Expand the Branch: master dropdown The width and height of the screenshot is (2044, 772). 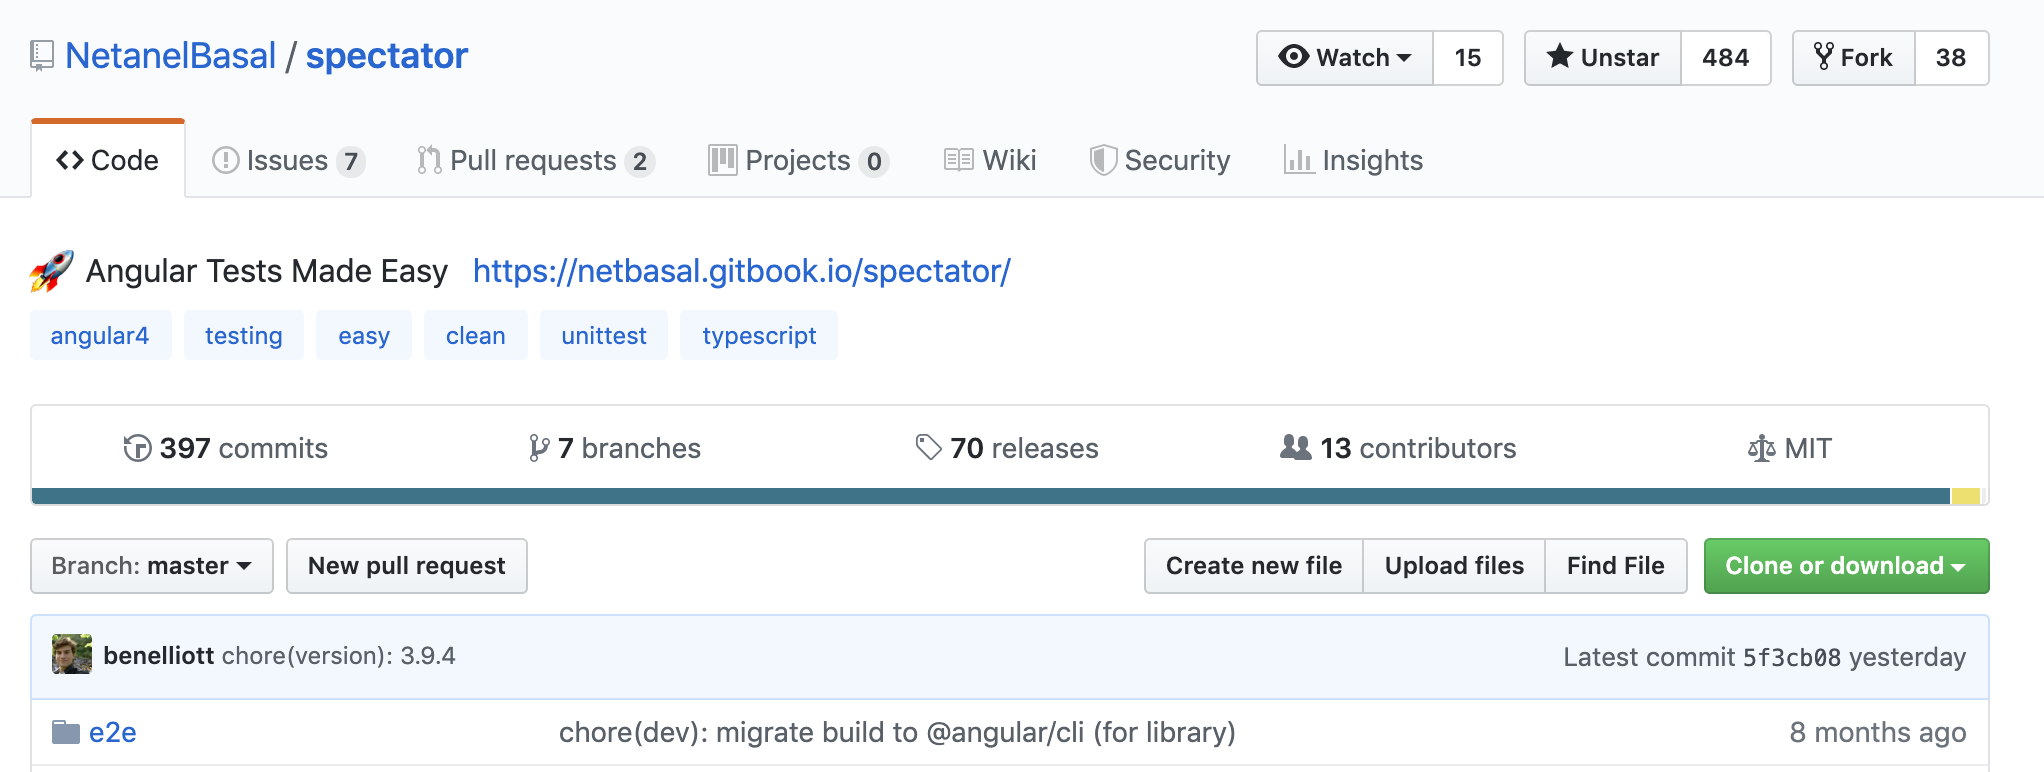coord(152,566)
